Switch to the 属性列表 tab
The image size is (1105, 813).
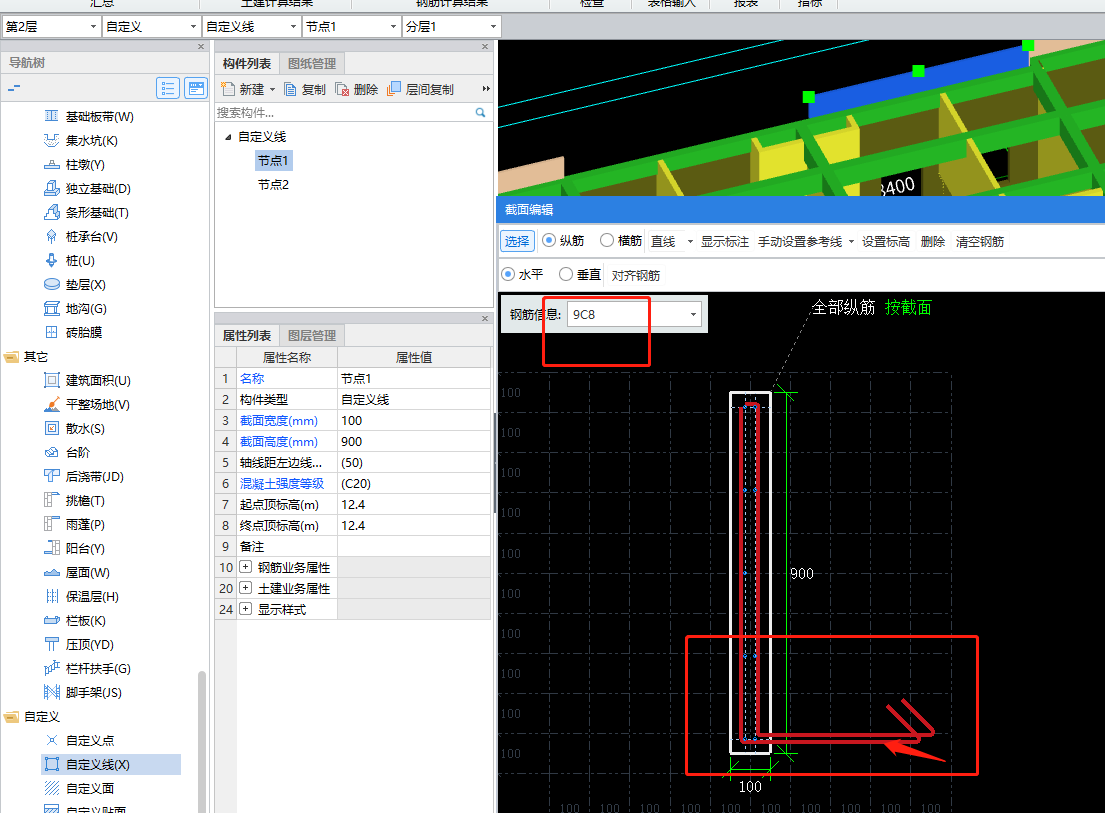pos(247,335)
